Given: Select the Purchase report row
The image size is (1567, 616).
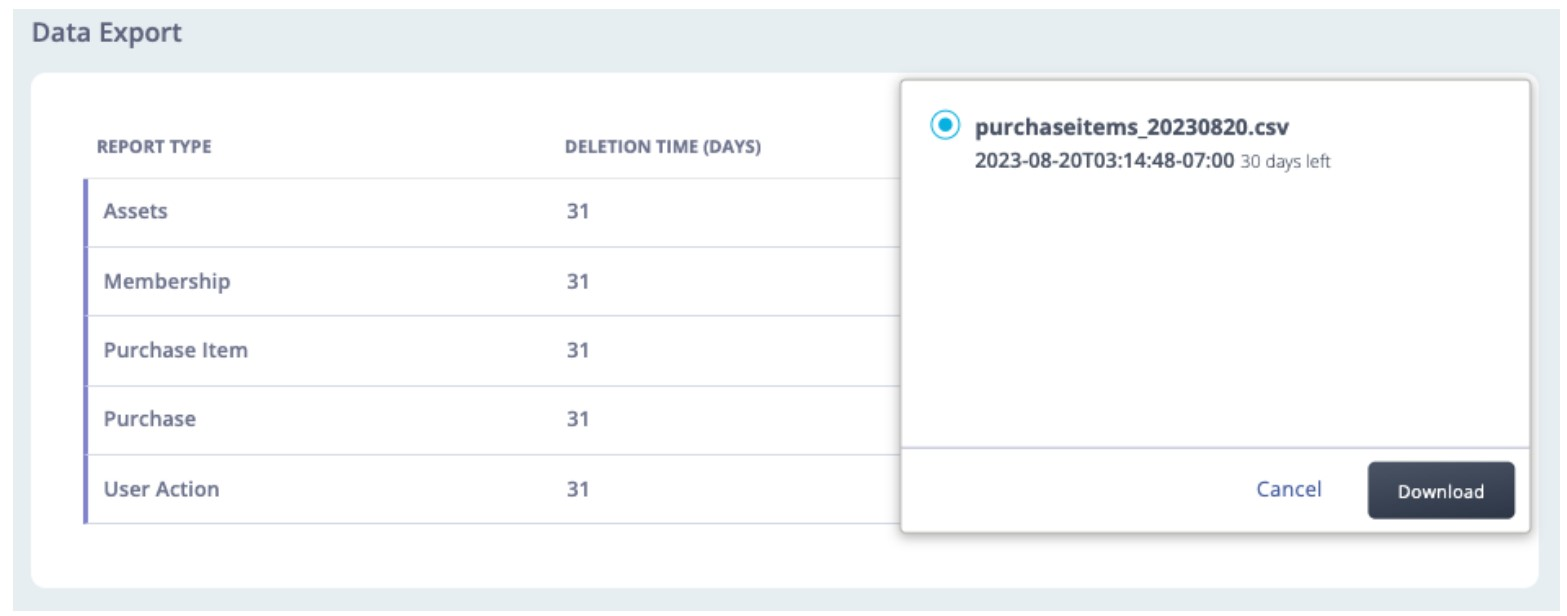Looking at the screenshot, I should tap(492, 420).
